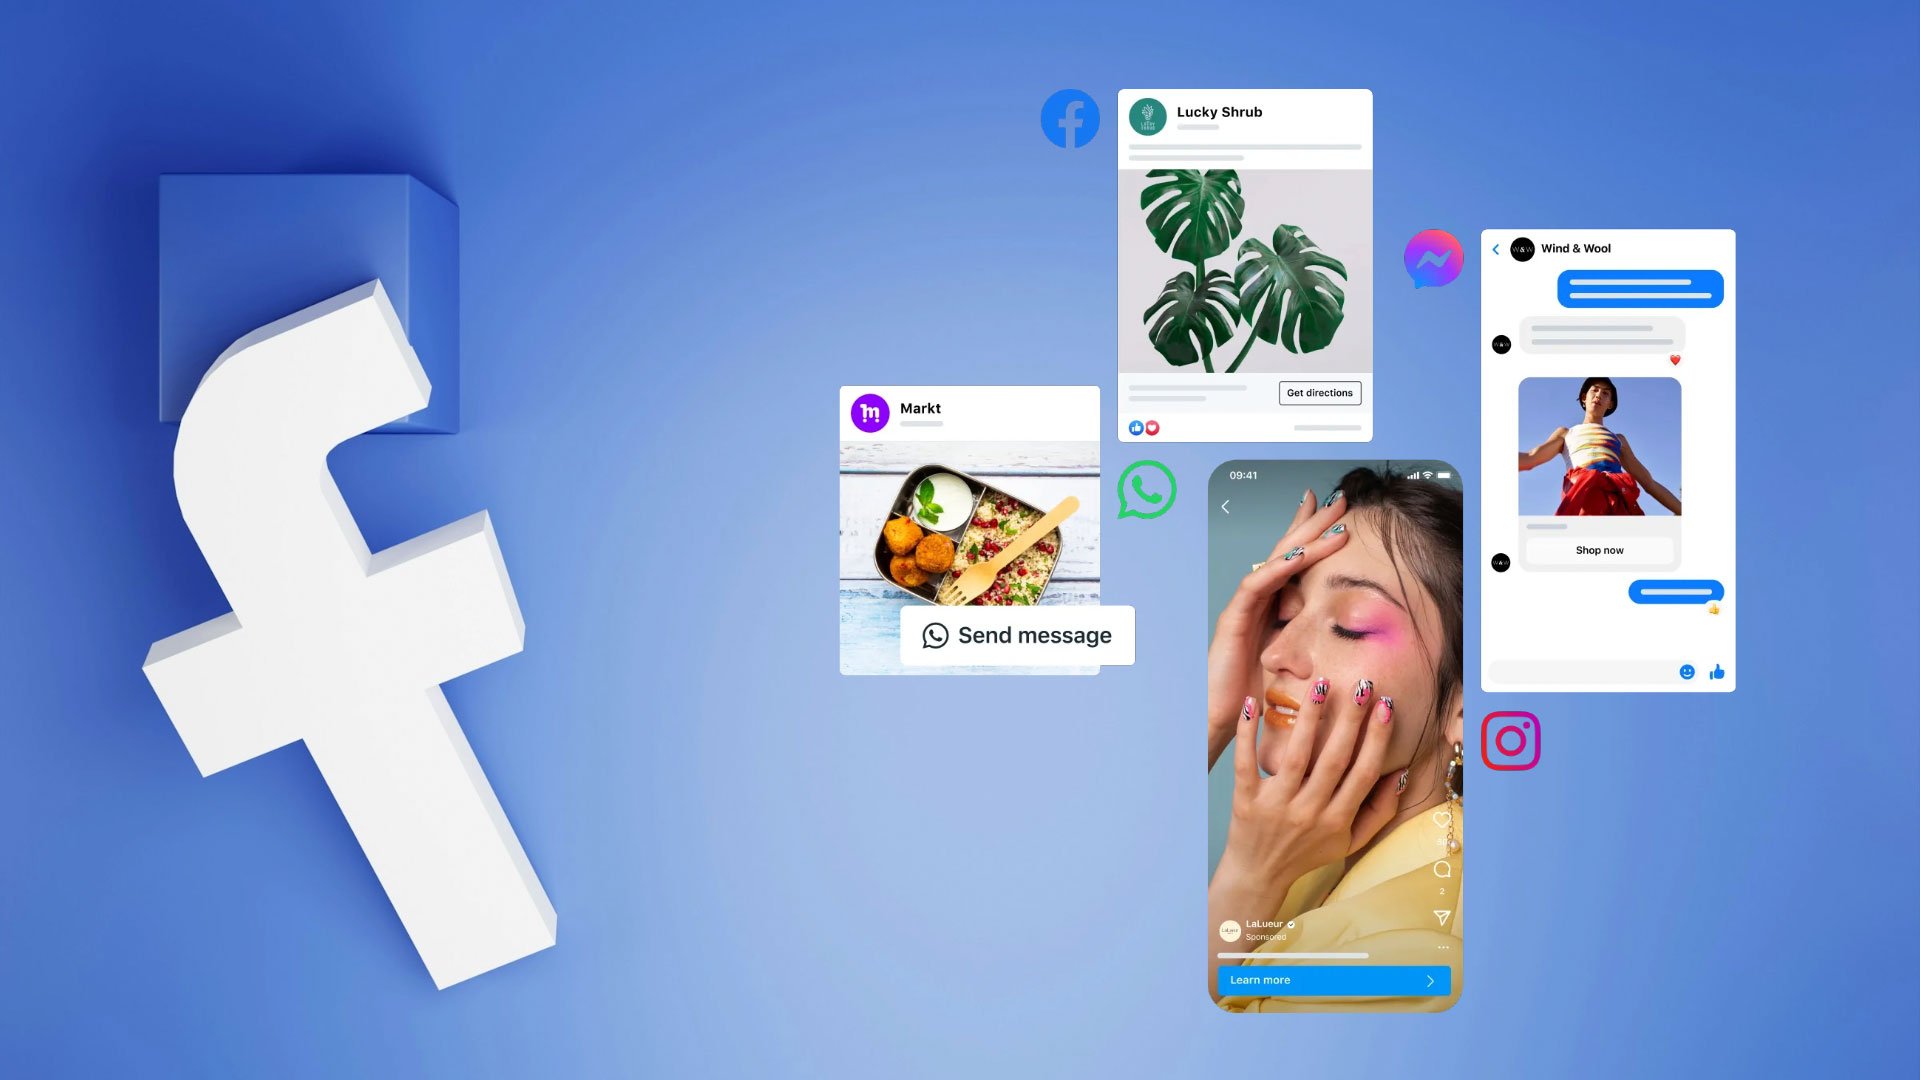
Task: Click the like reaction icon on Lucky Shrub post
Action: [1135, 427]
